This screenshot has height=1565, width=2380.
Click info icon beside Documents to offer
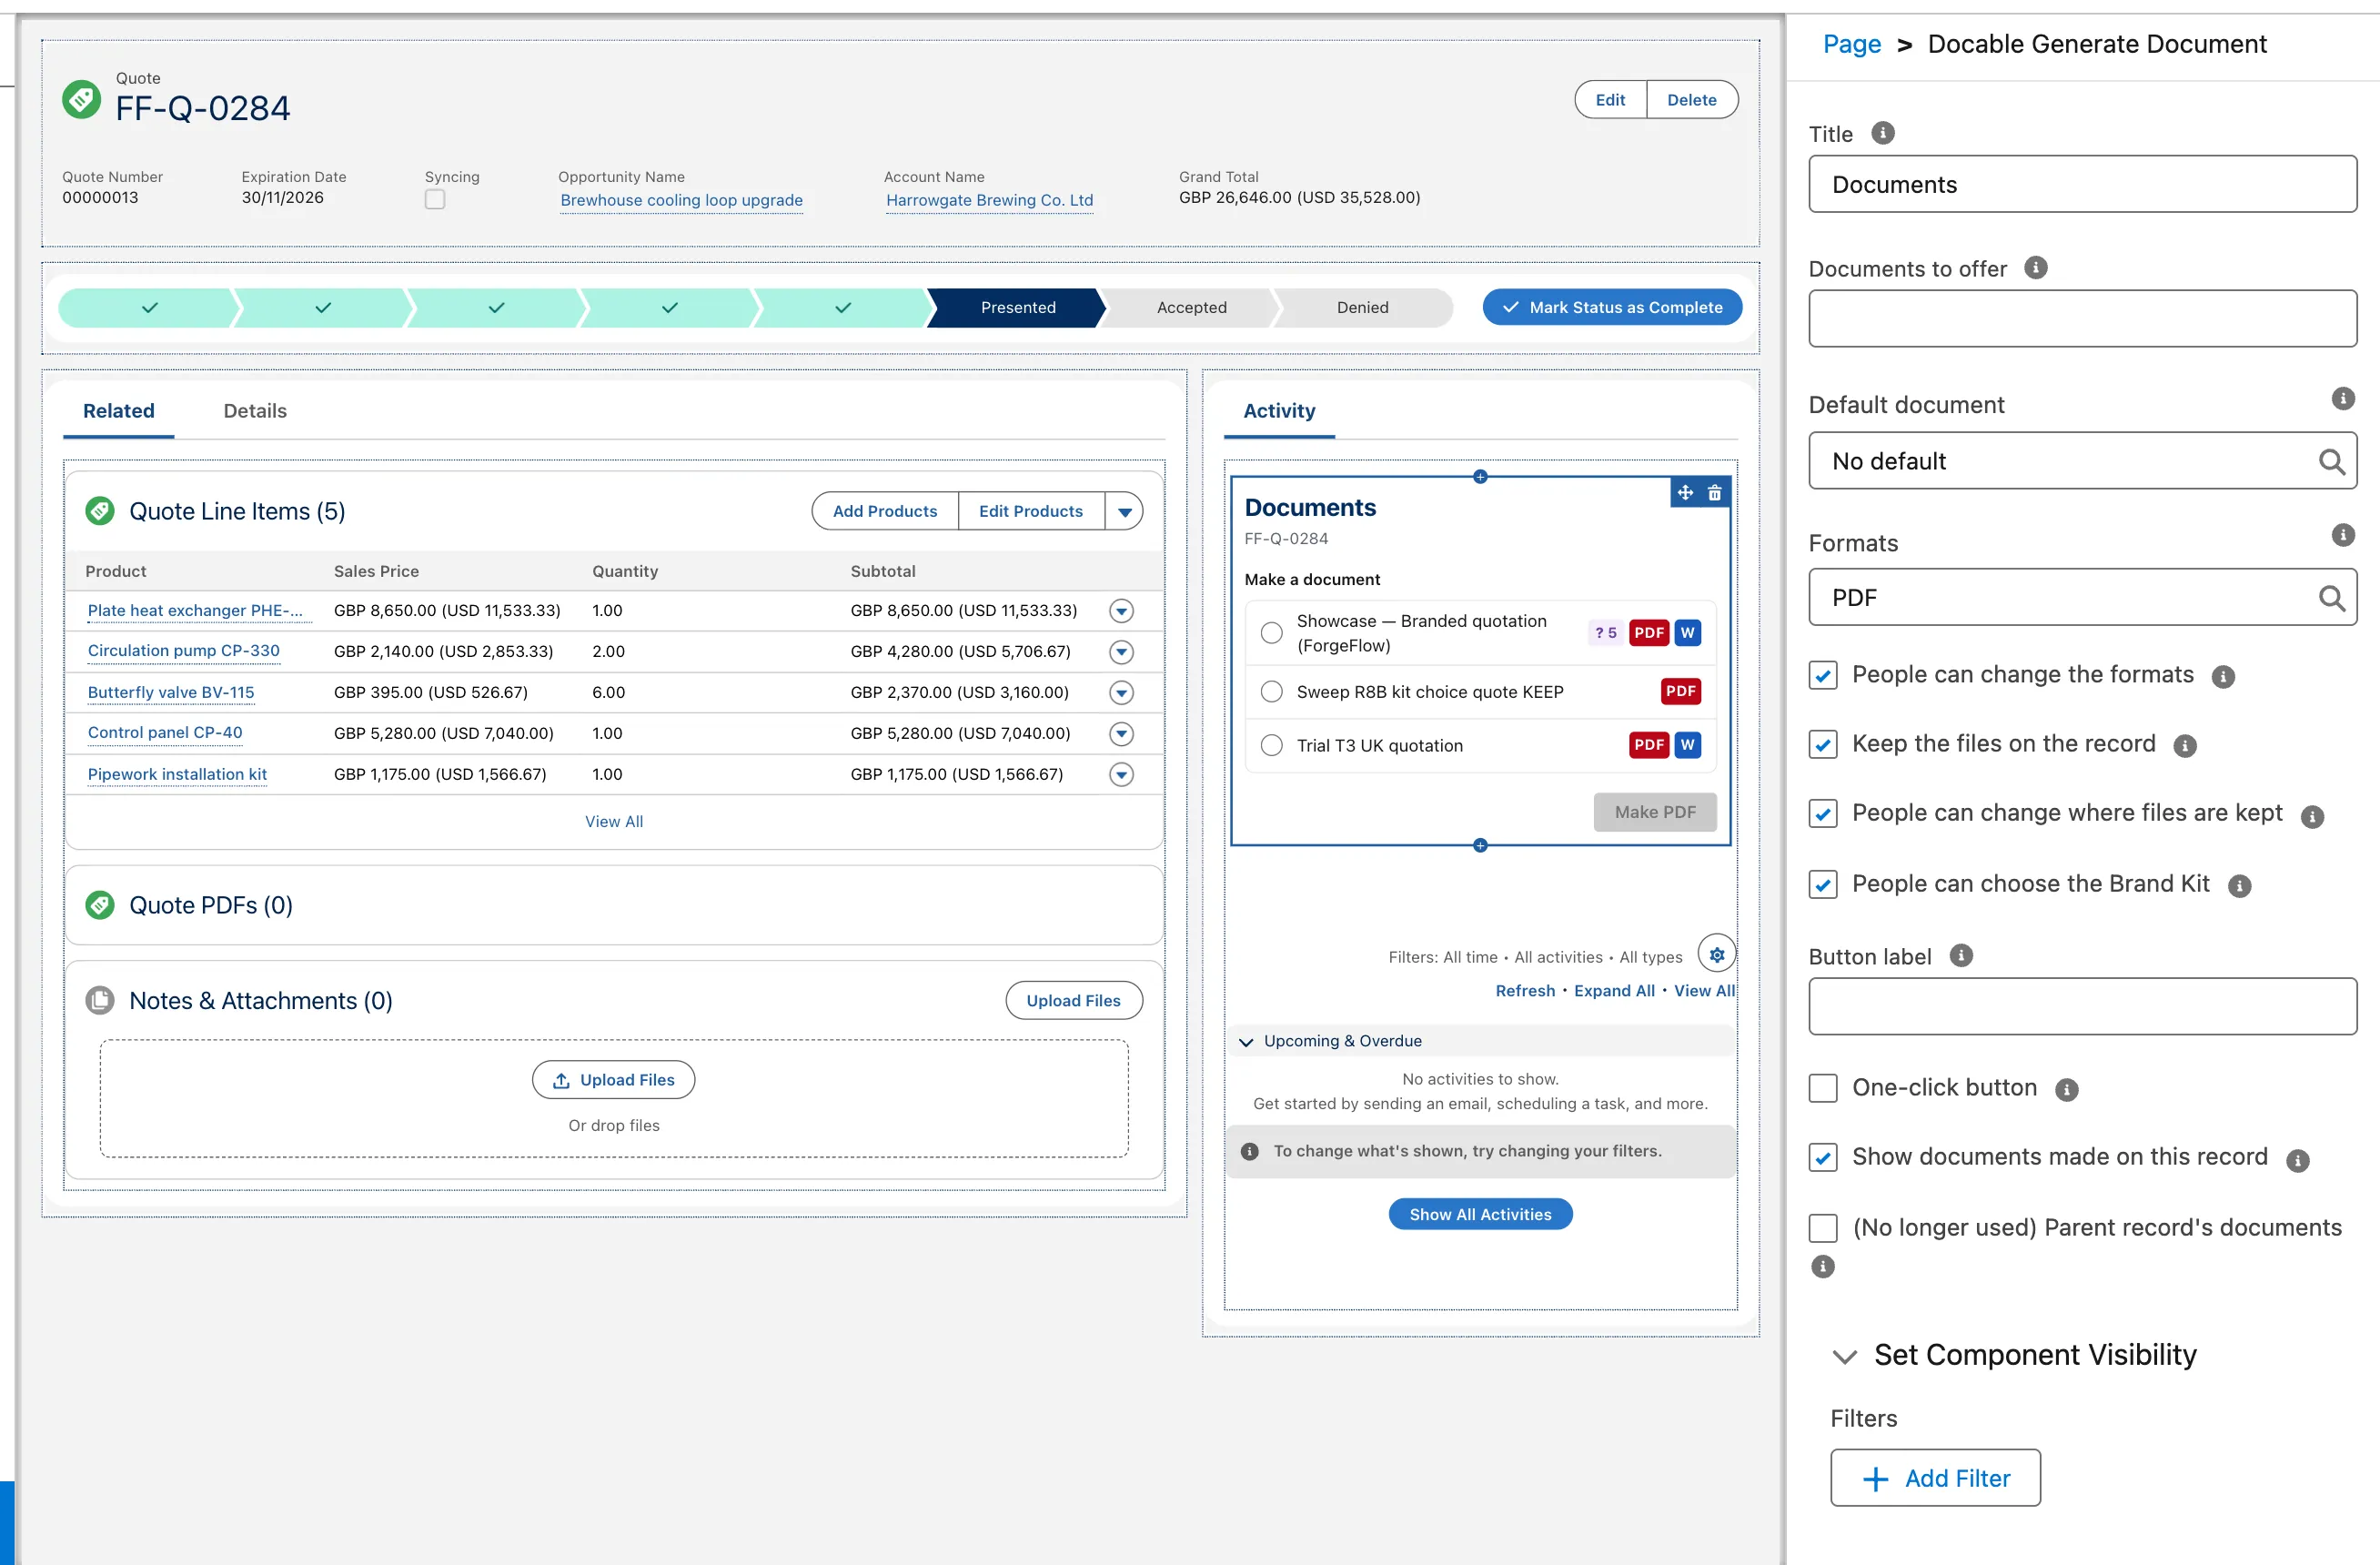[2035, 268]
